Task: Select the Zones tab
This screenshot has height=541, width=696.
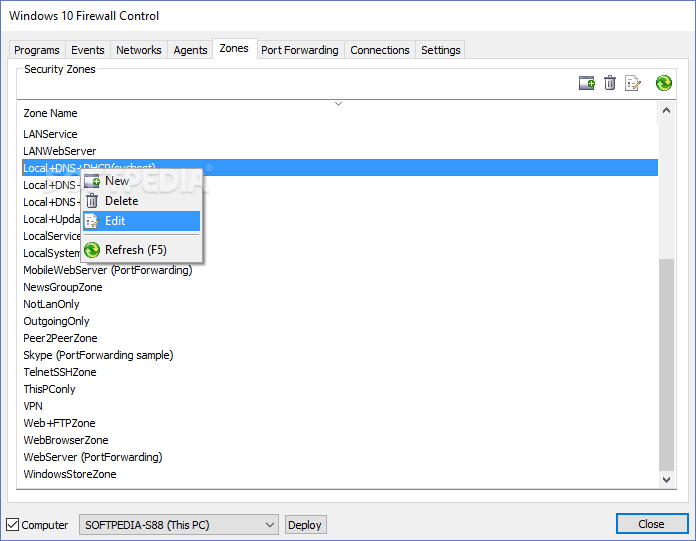Action: click(234, 48)
